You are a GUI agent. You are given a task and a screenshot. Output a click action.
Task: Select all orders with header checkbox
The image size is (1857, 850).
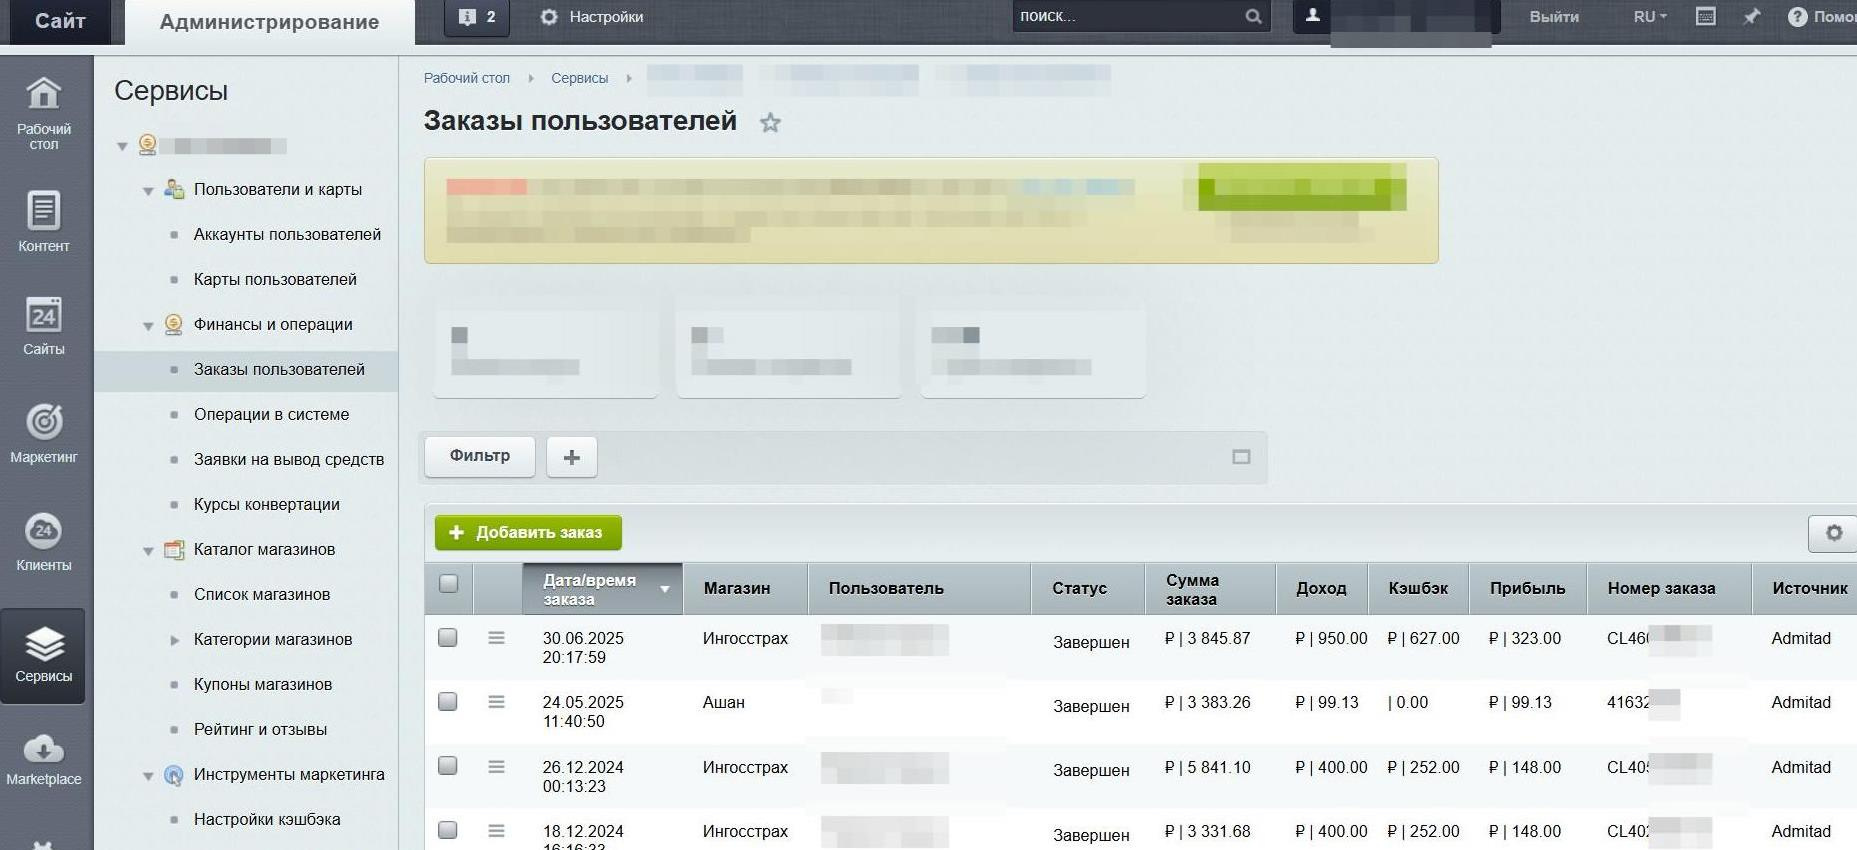coord(449,583)
